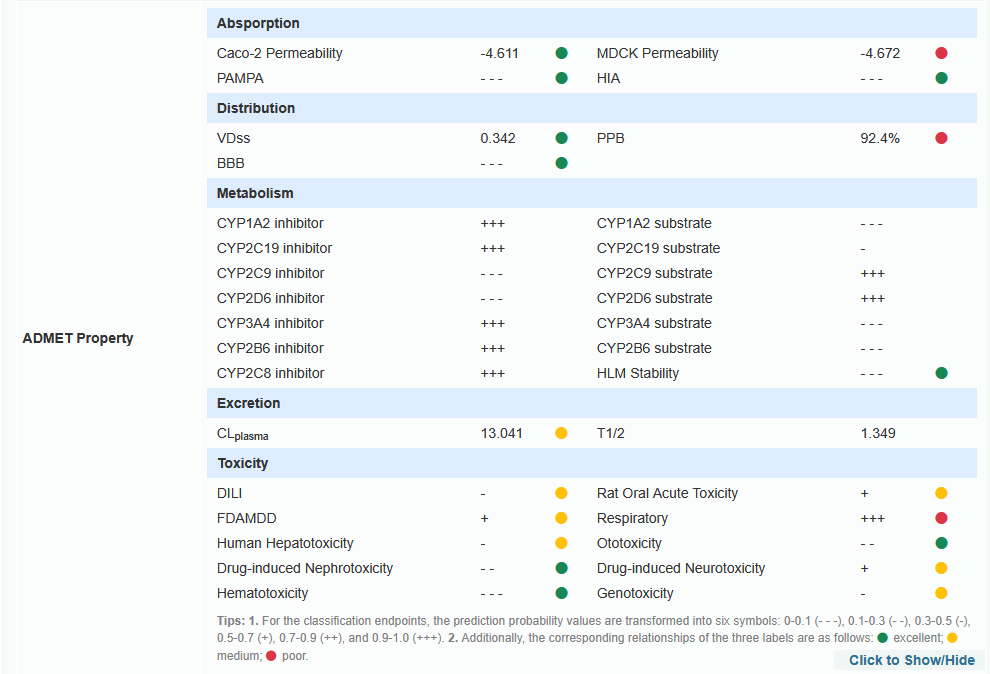The image size is (990, 674).
Task: Click the yellow dot next to CLplasma value
Action: point(561,433)
